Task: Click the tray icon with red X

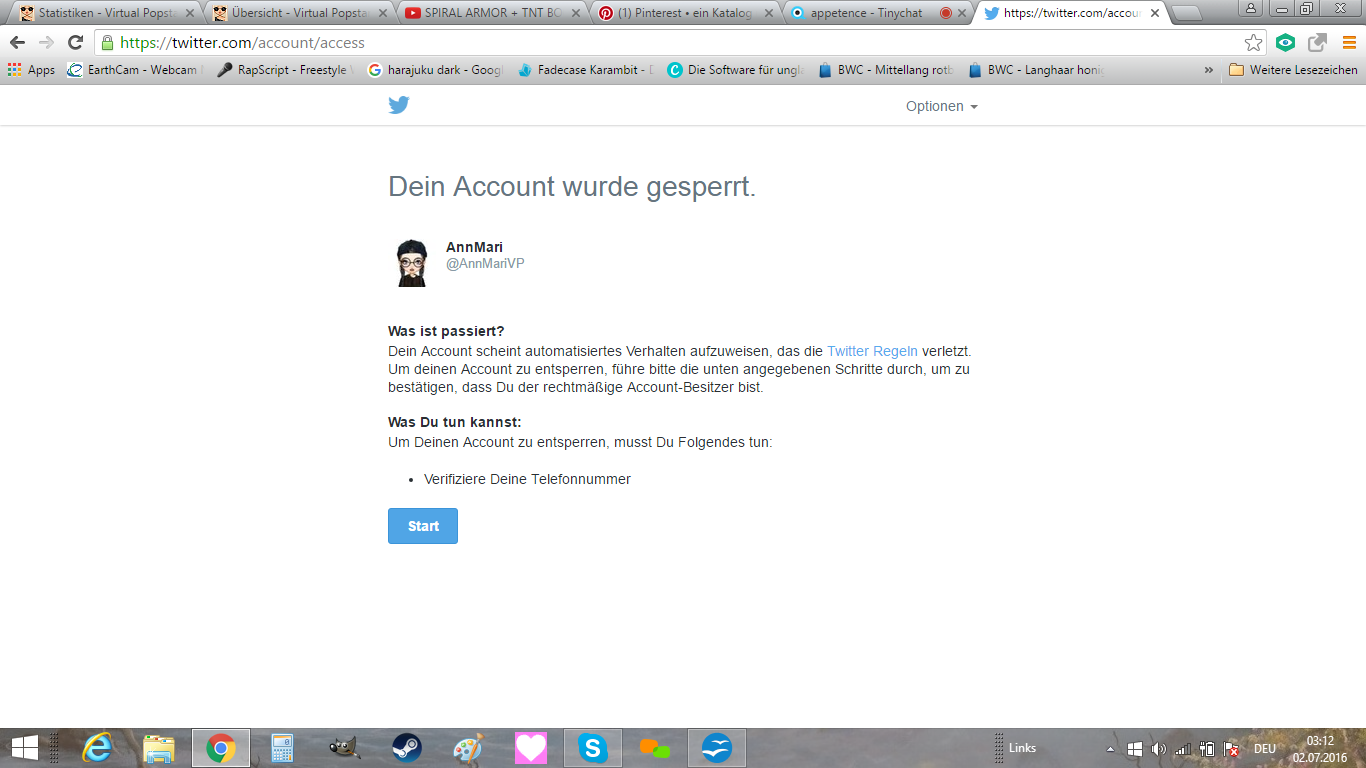Action: [1232, 748]
